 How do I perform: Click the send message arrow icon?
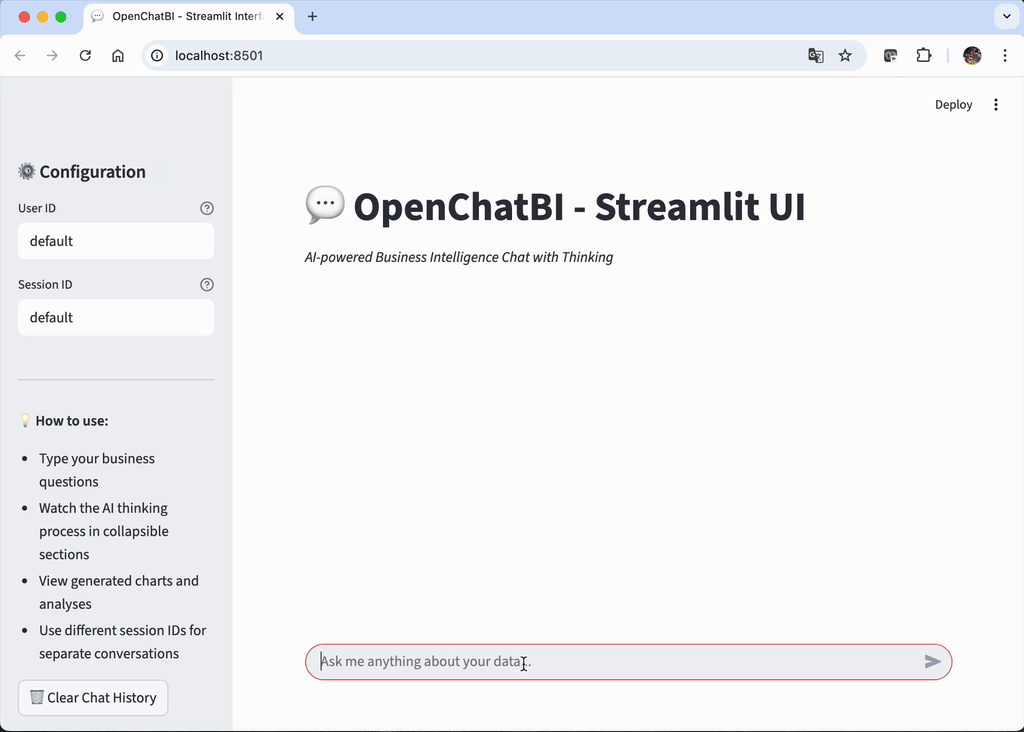click(932, 661)
